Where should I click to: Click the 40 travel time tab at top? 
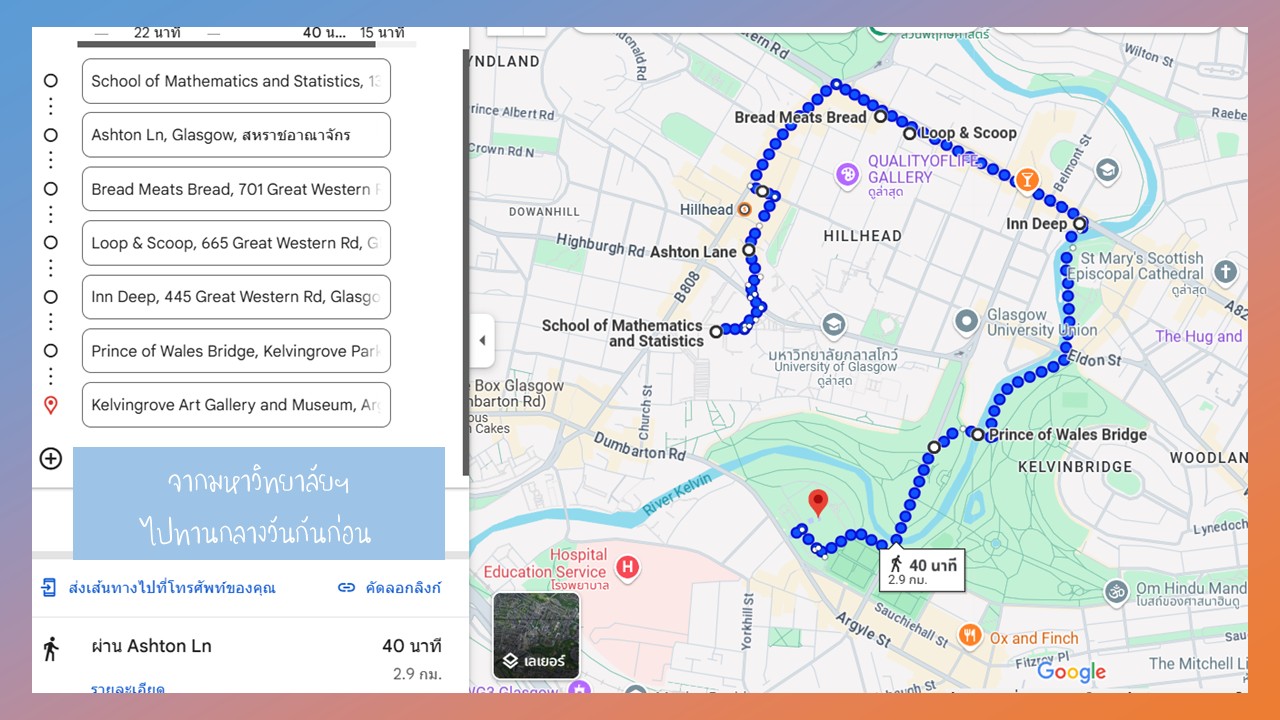point(324,33)
